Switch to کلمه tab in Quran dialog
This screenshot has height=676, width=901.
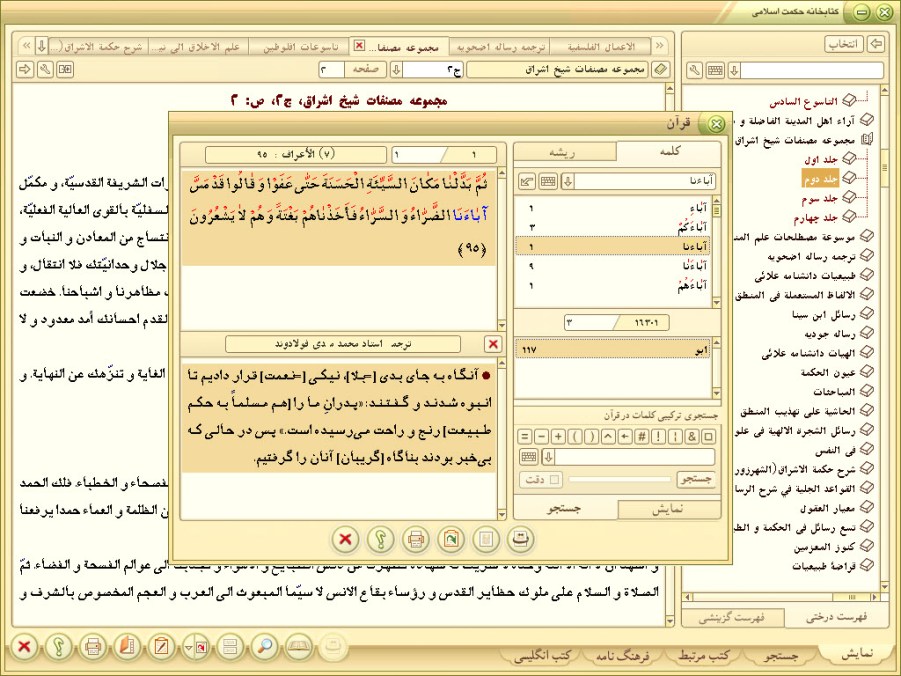tap(670, 151)
